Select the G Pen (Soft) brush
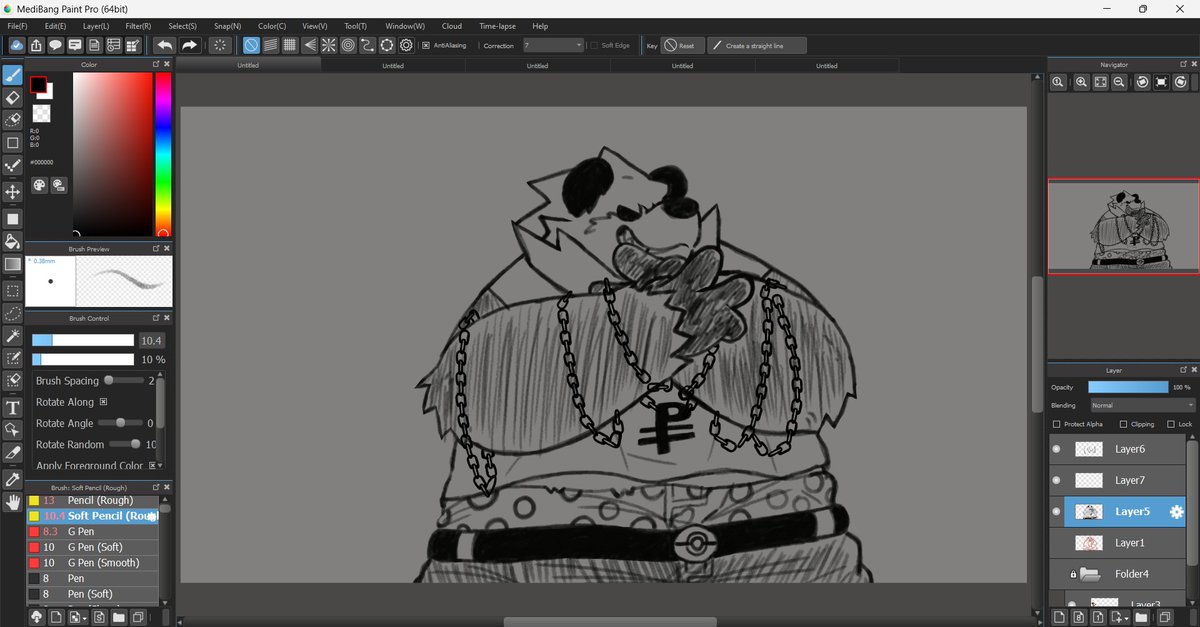Image resolution: width=1200 pixels, height=627 pixels. point(93,547)
